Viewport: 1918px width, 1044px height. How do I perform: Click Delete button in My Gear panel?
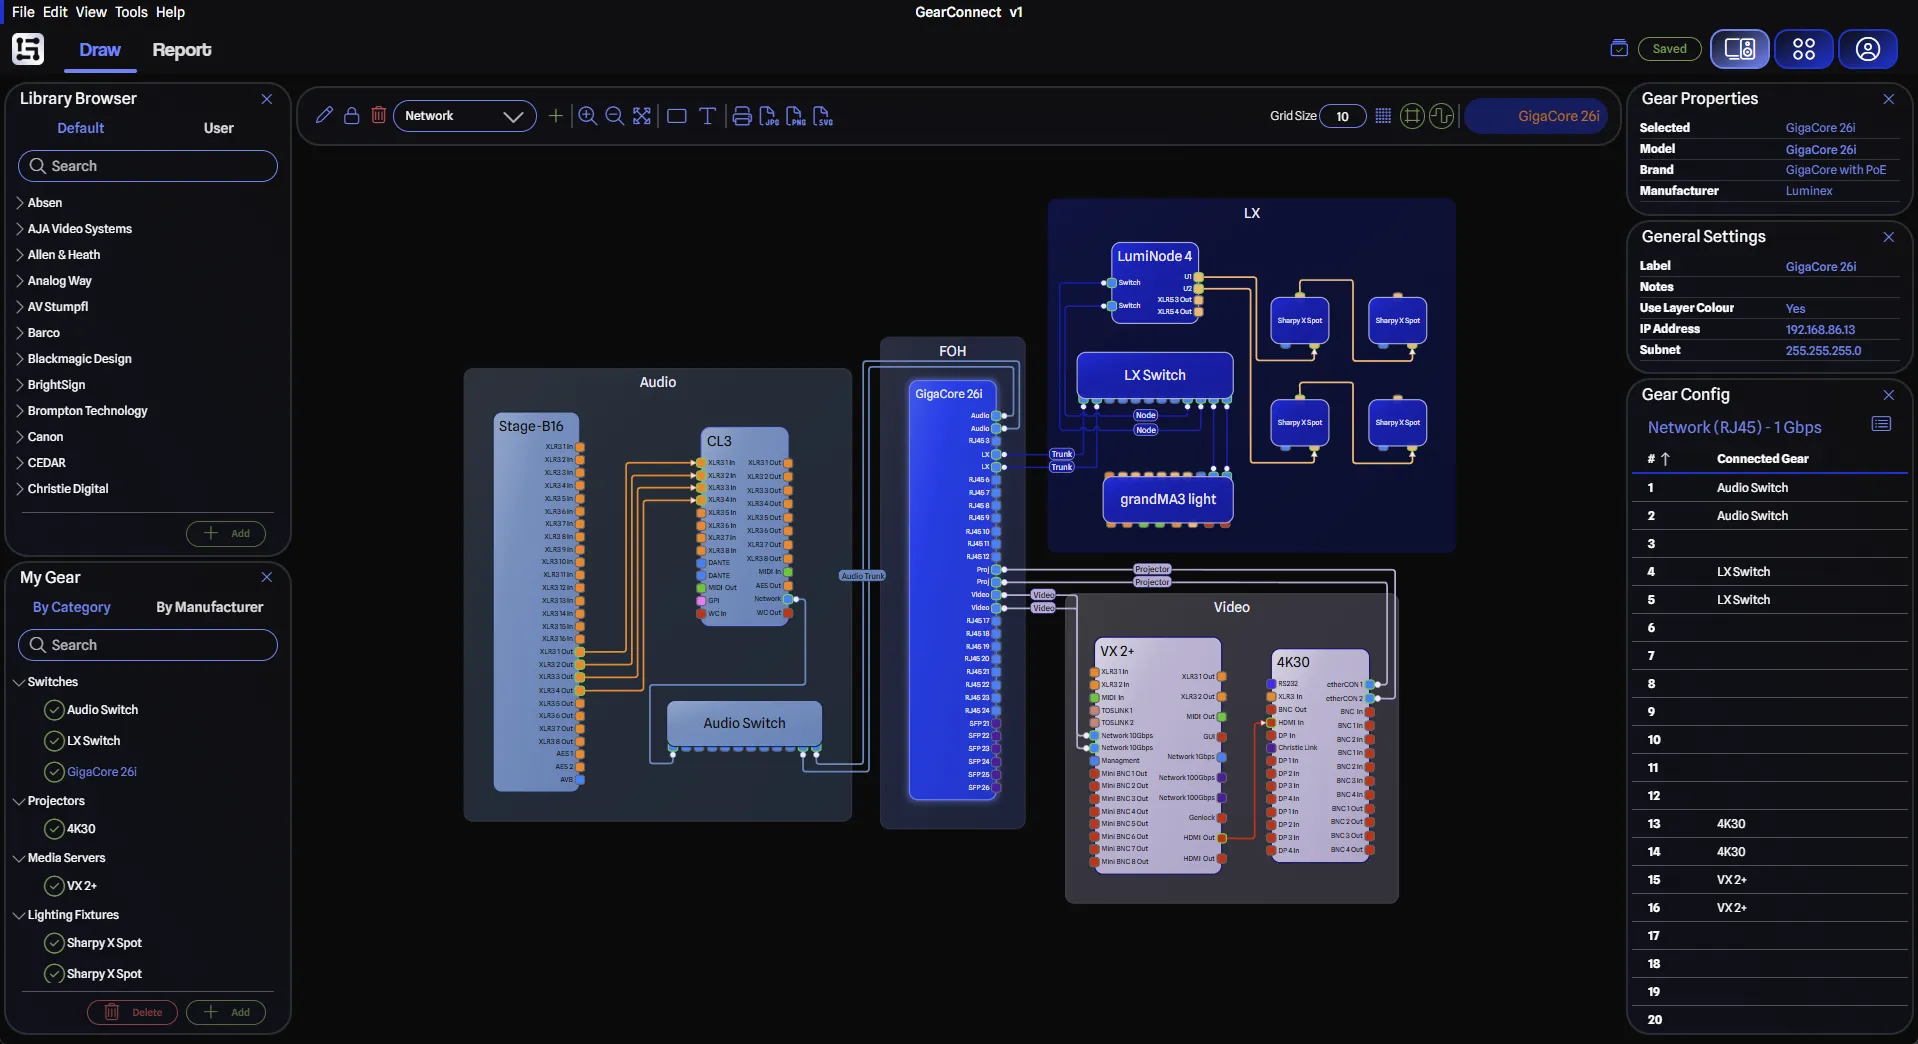point(132,1012)
